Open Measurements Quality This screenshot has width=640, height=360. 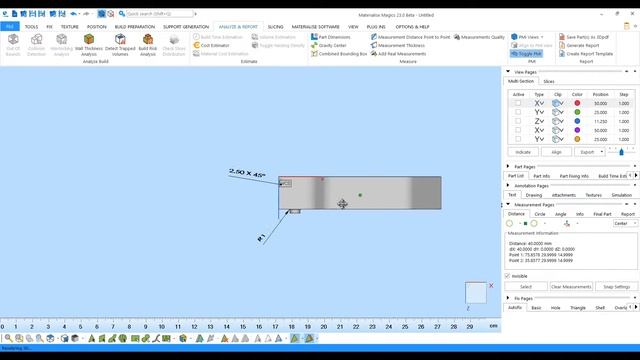(479, 37)
